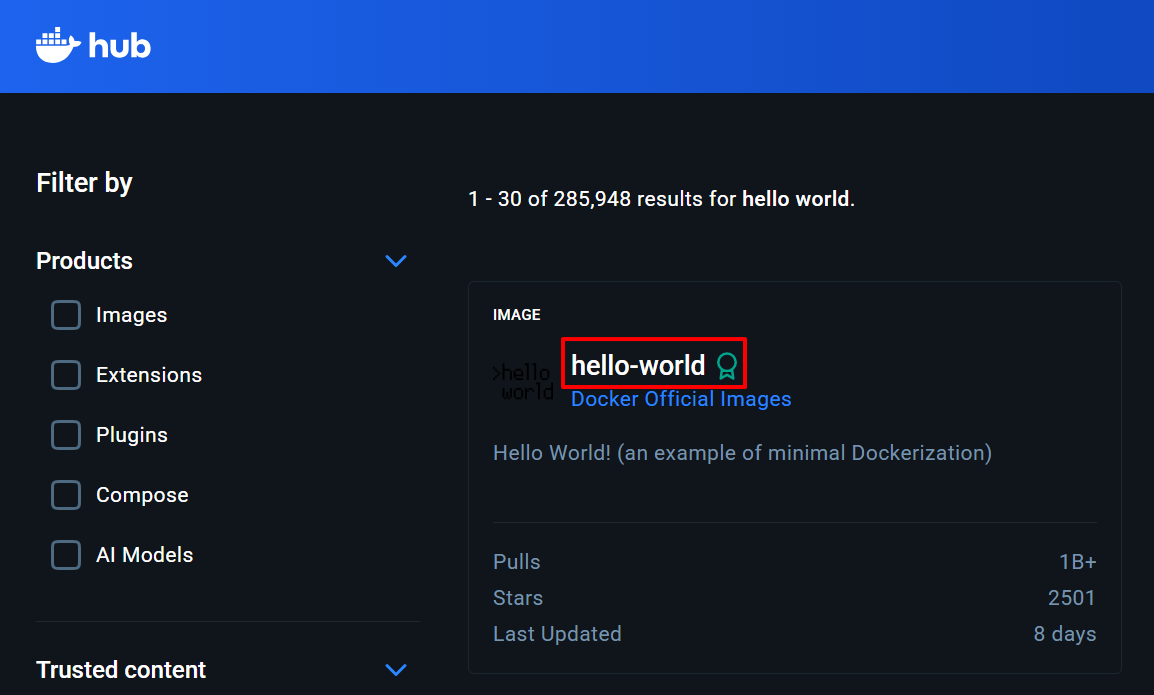Collapse the Trusted content section chevron

tap(396, 670)
